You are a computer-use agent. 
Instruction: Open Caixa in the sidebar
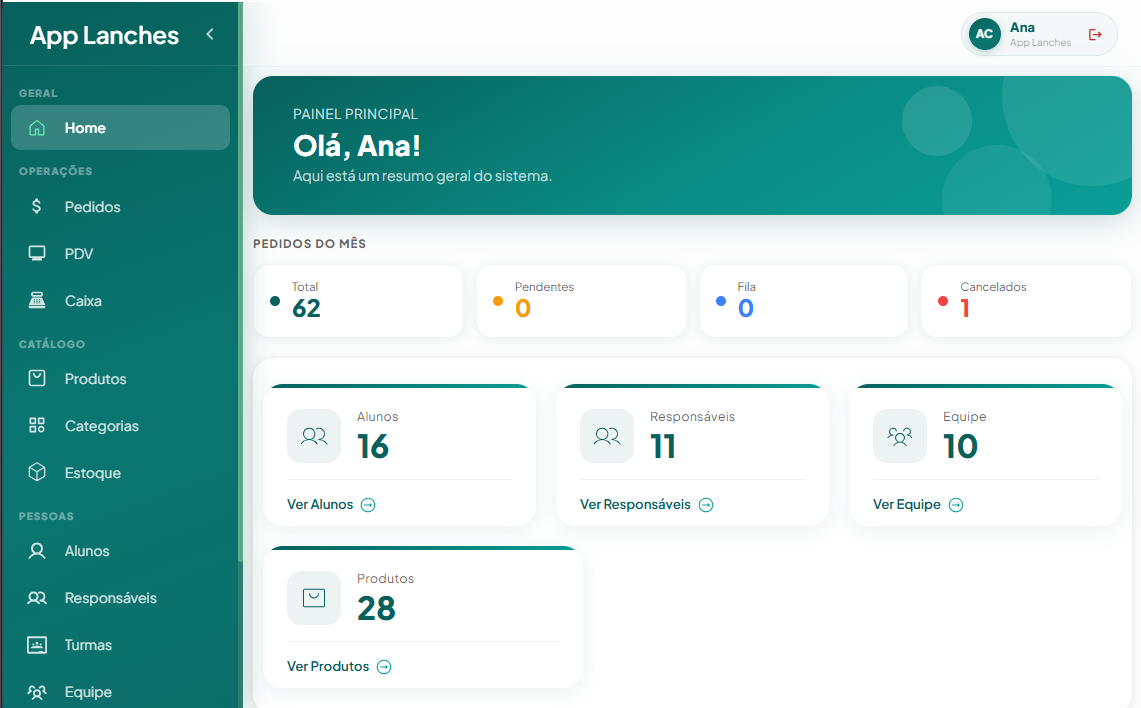[120, 301]
